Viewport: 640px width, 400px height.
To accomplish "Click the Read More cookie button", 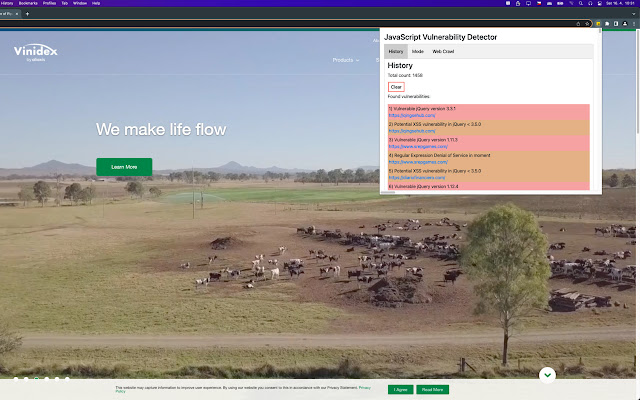I will point(432,389).
